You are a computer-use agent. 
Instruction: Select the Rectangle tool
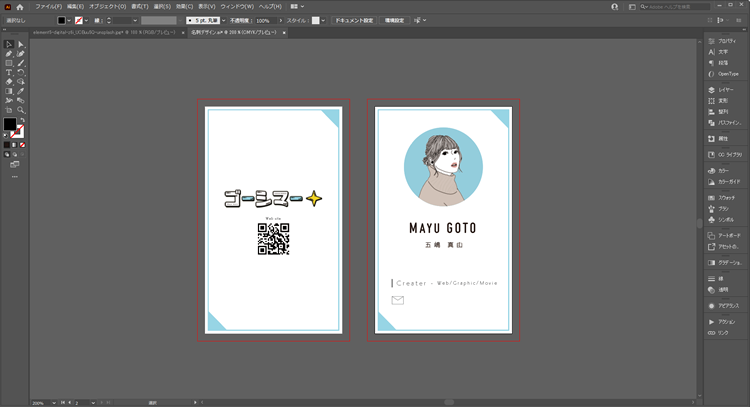tap(9, 63)
